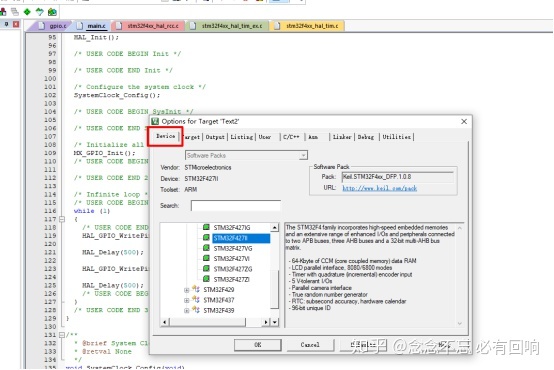Click the file icon on stm32f4xx_hal_tim_ex.c tab

click(193, 26)
